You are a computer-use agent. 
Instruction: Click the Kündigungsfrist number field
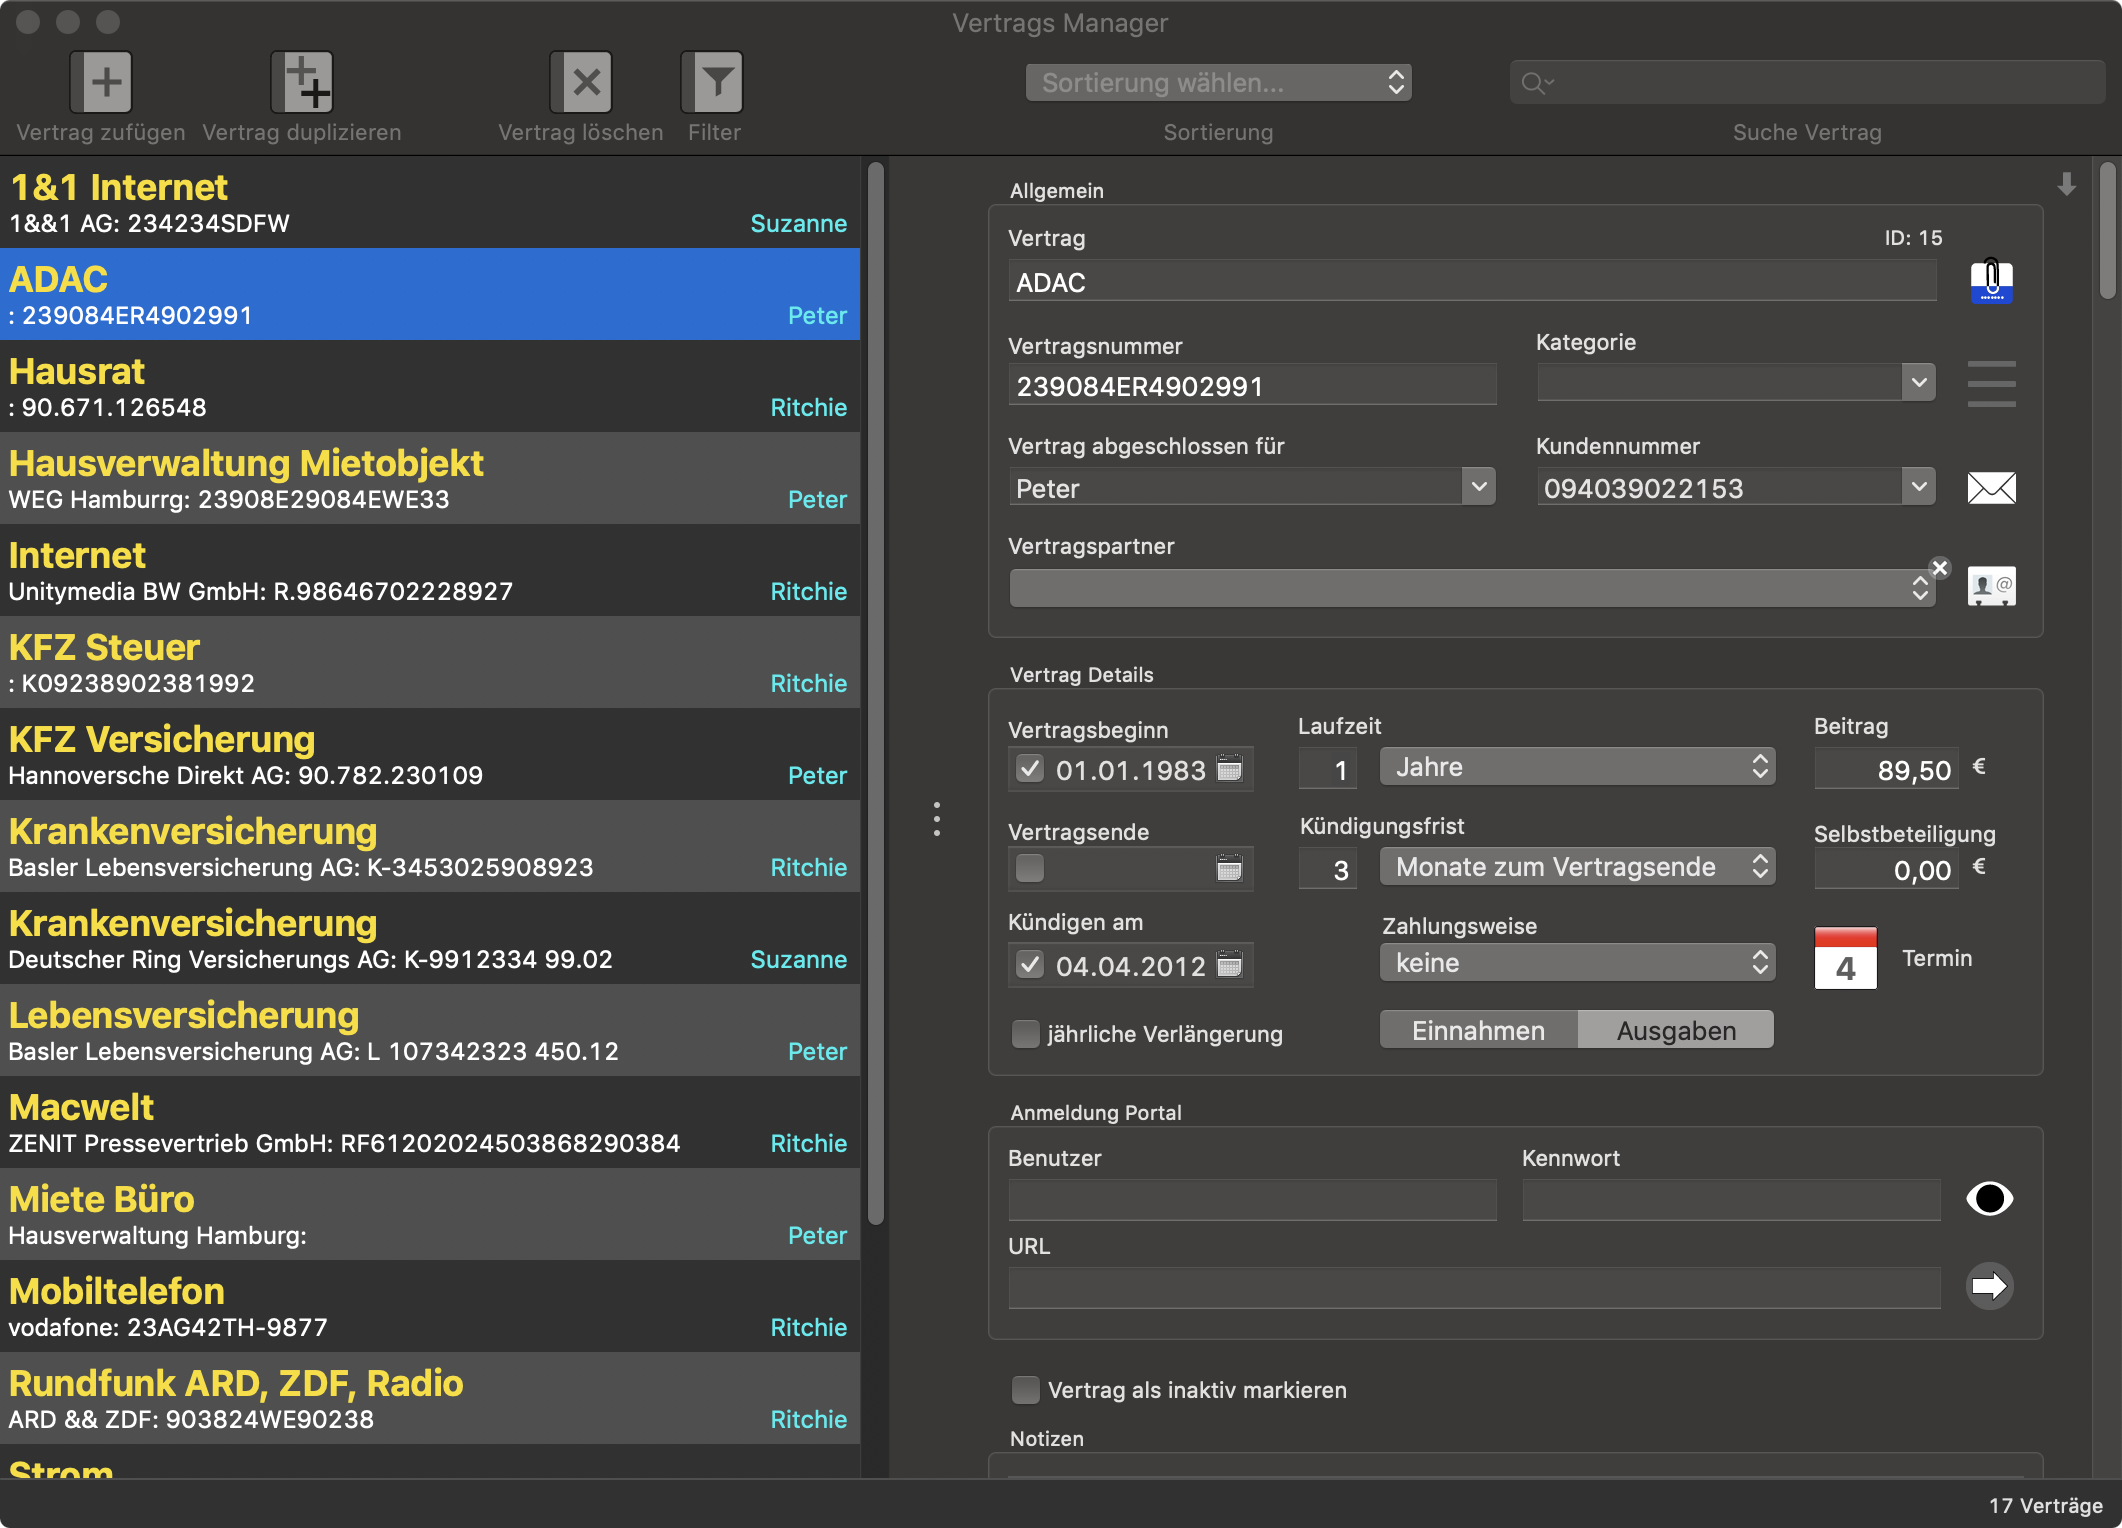(x=1328, y=869)
